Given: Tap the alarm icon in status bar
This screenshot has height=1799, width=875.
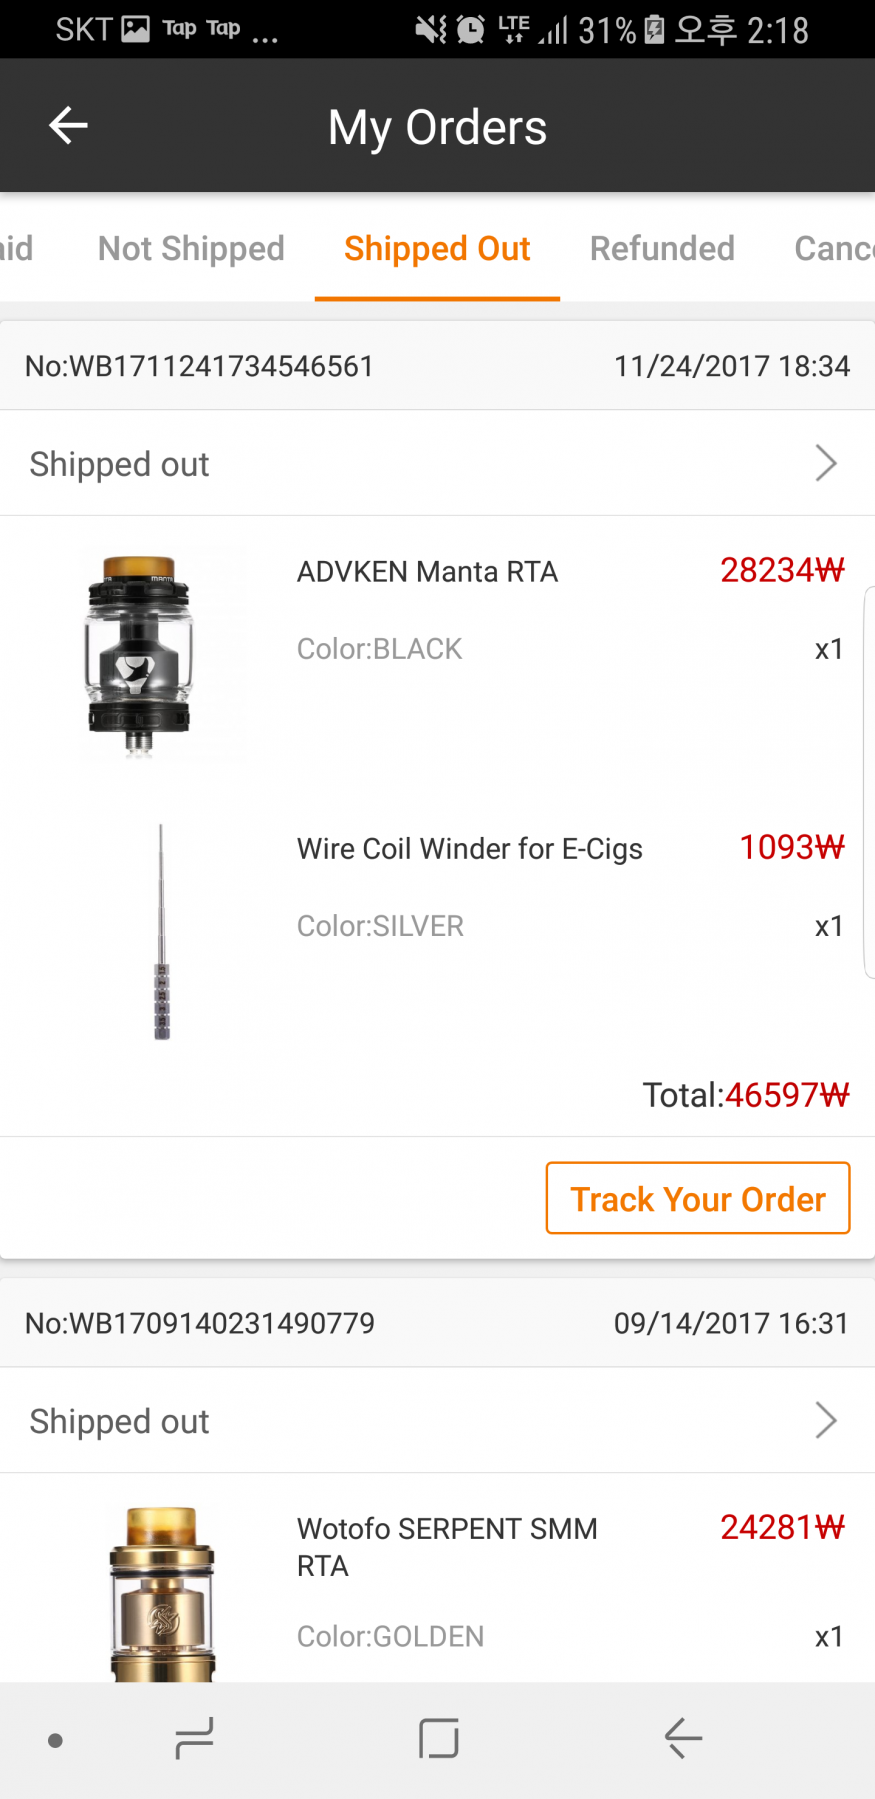Looking at the screenshot, I should pos(470,30).
